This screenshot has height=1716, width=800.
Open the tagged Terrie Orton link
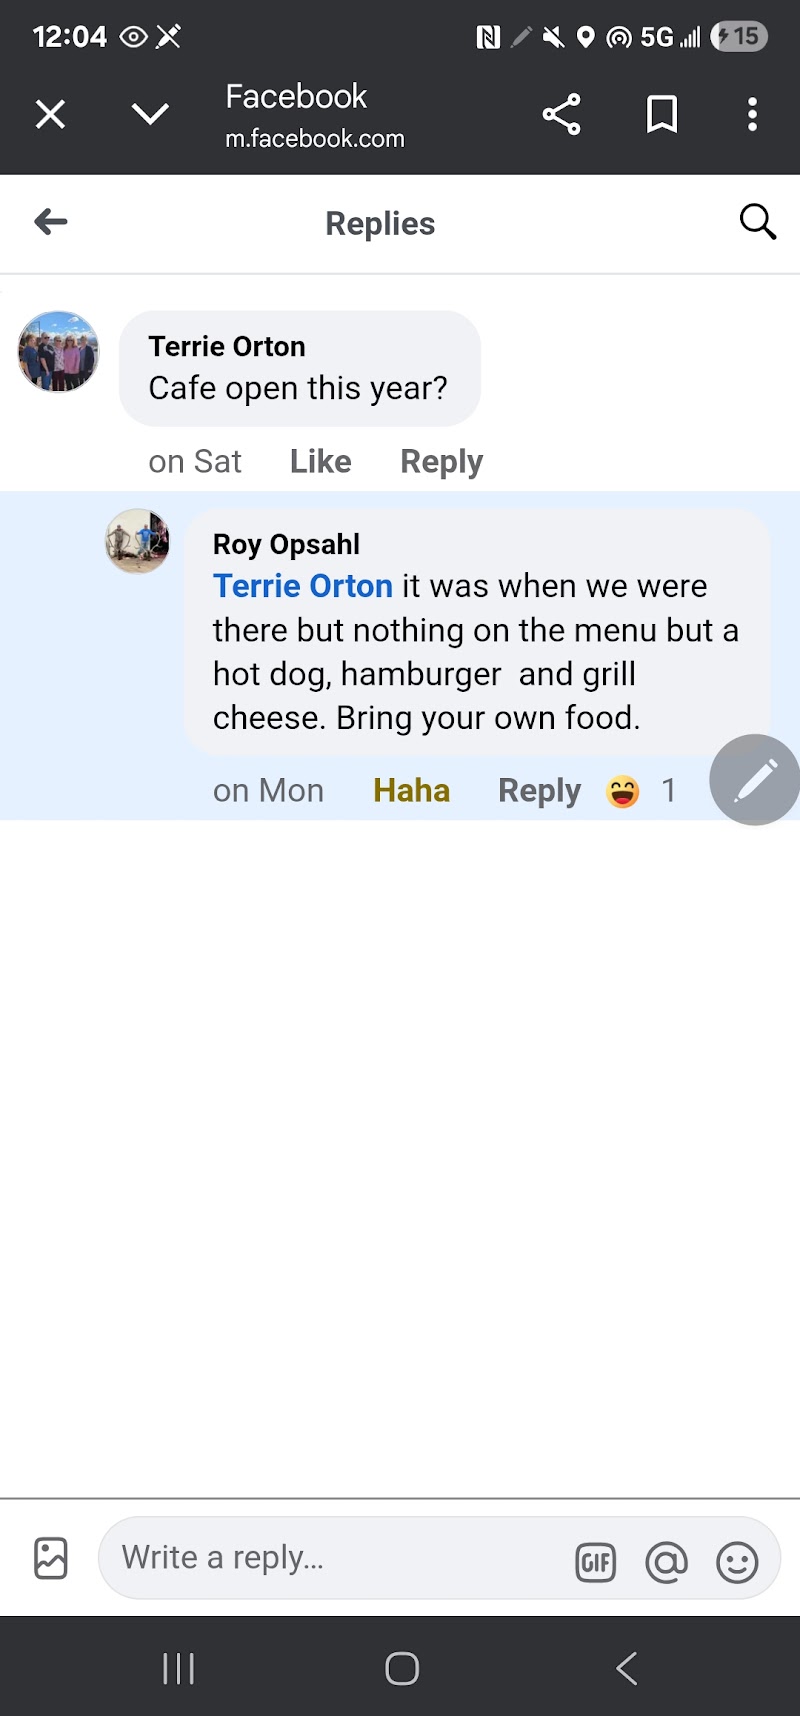point(302,586)
